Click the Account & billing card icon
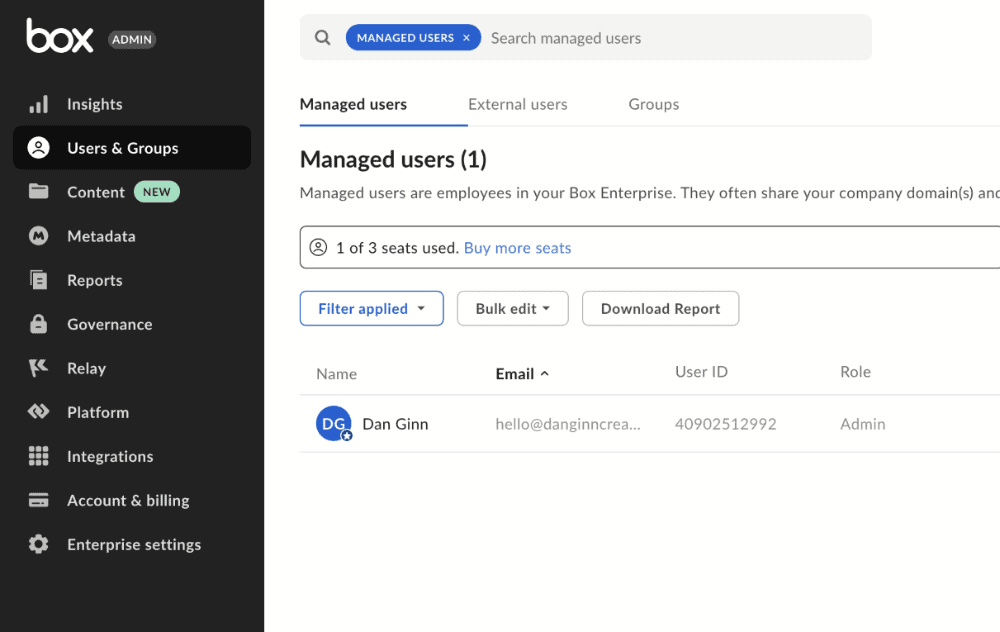This screenshot has width=1000, height=632. 38,500
